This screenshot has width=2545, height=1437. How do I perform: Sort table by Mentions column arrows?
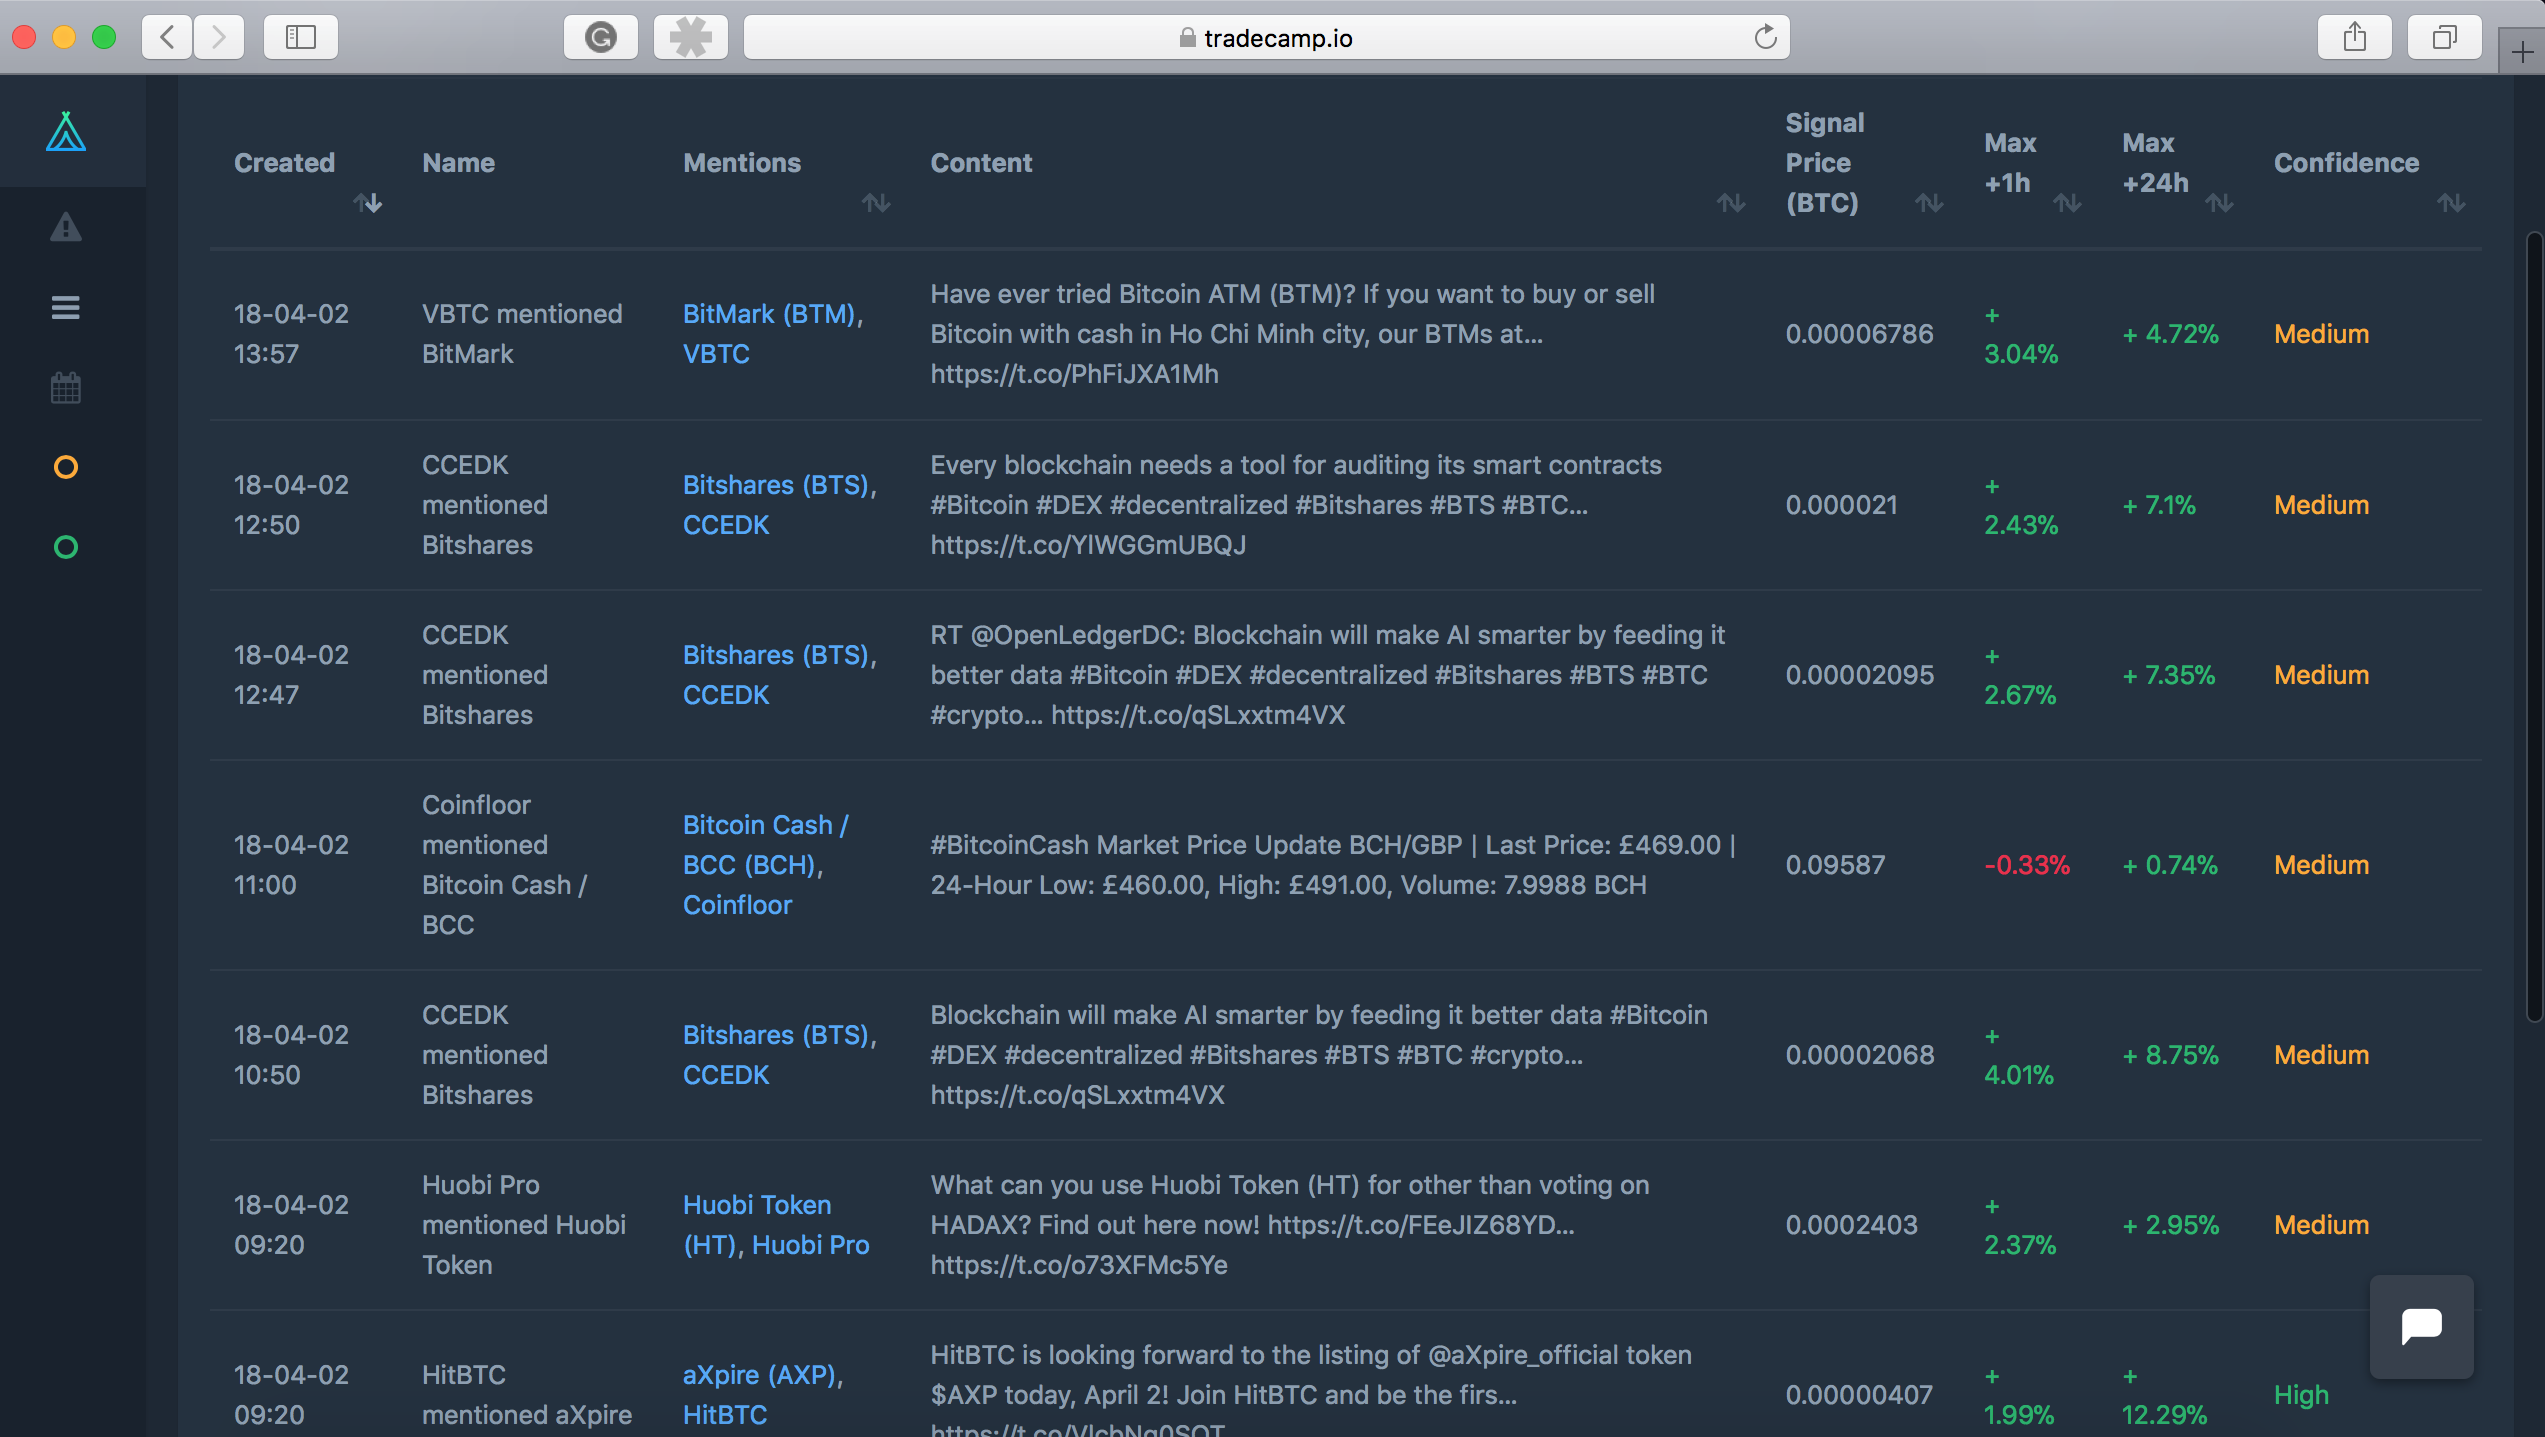[x=876, y=203]
